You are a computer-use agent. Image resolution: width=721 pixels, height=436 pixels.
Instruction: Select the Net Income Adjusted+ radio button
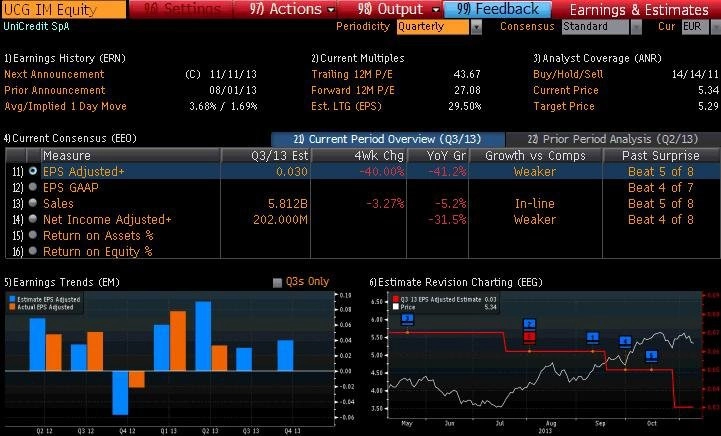[33, 219]
